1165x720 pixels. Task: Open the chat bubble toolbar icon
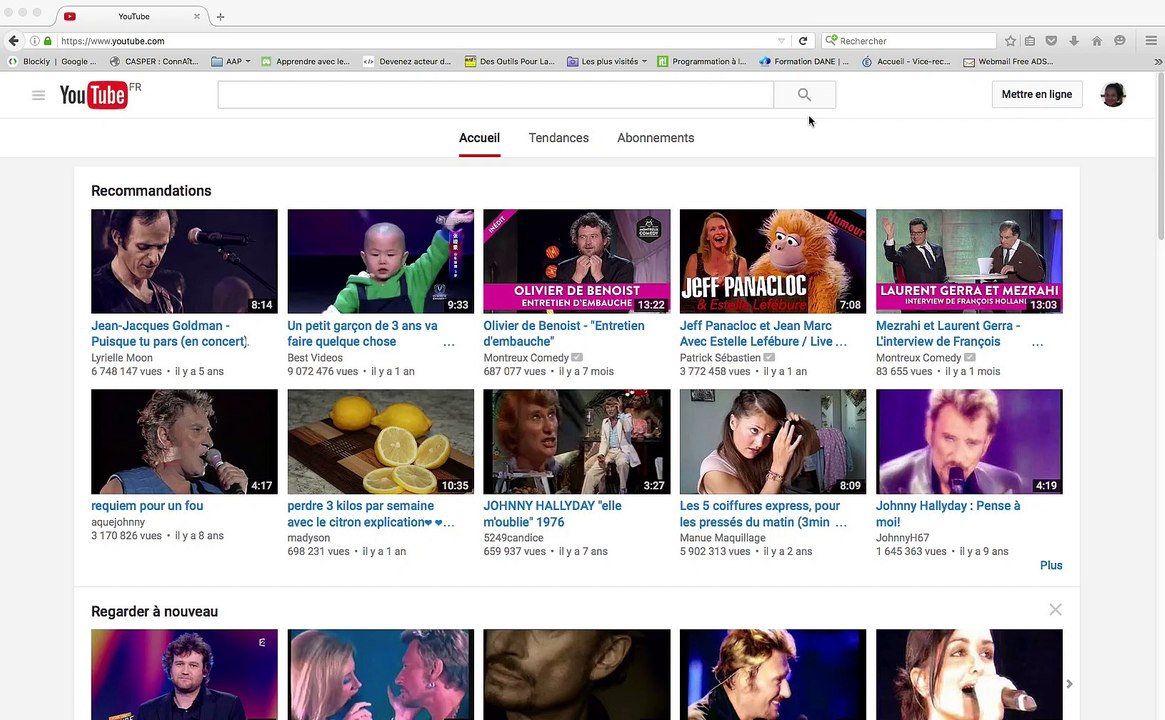pyautogui.click(x=1120, y=41)
